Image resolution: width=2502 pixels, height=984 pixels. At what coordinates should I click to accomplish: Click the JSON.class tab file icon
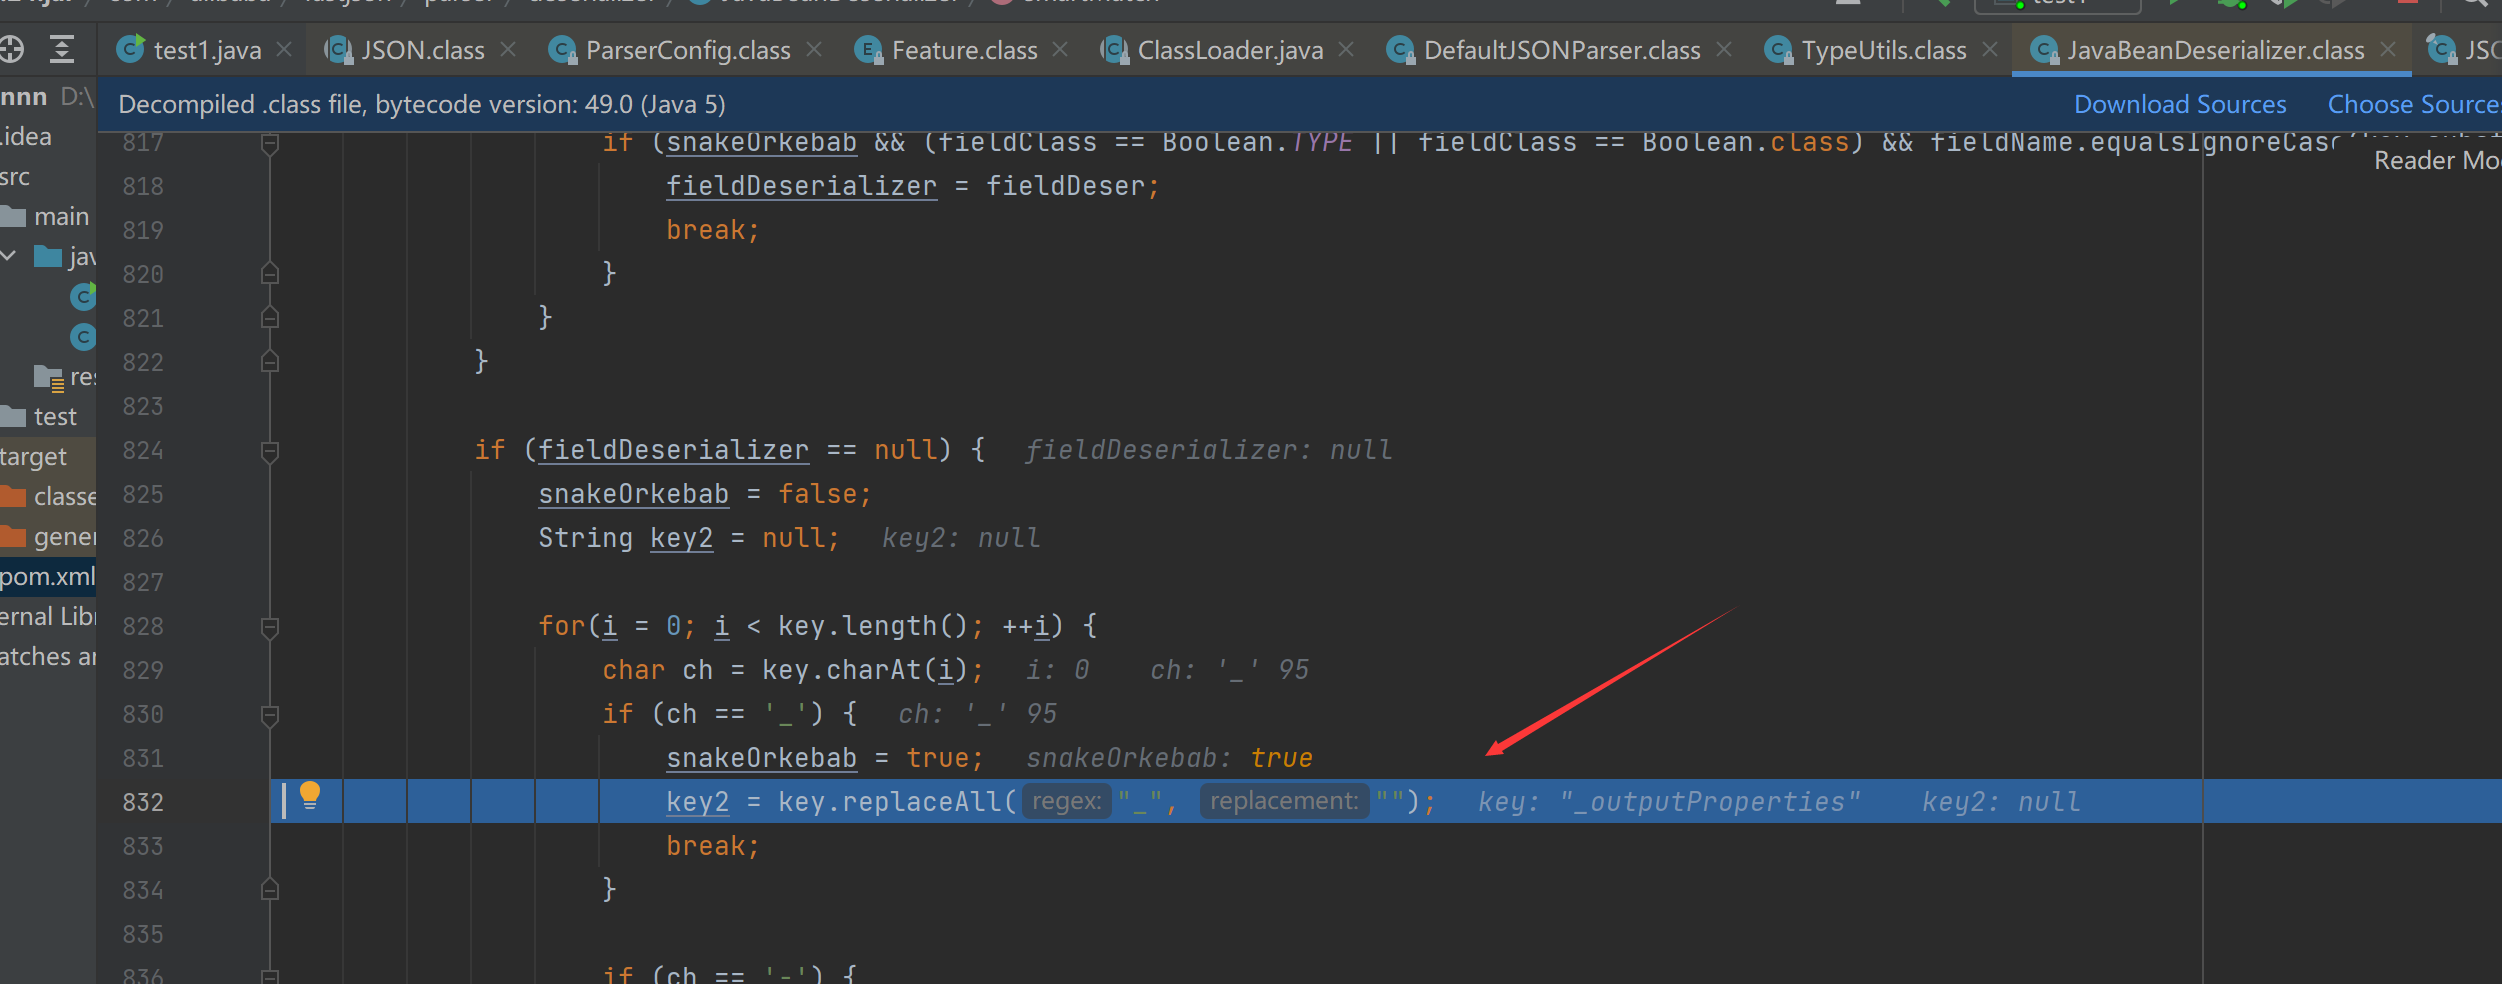point(338,49)
